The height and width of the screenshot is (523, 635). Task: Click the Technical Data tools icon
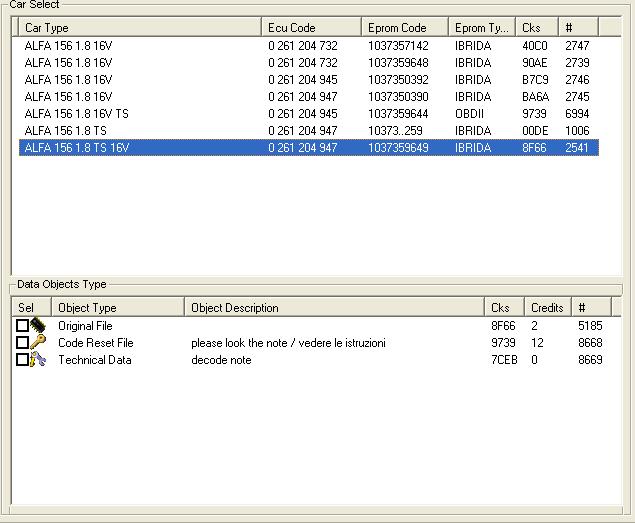click(x=39, y=360)
